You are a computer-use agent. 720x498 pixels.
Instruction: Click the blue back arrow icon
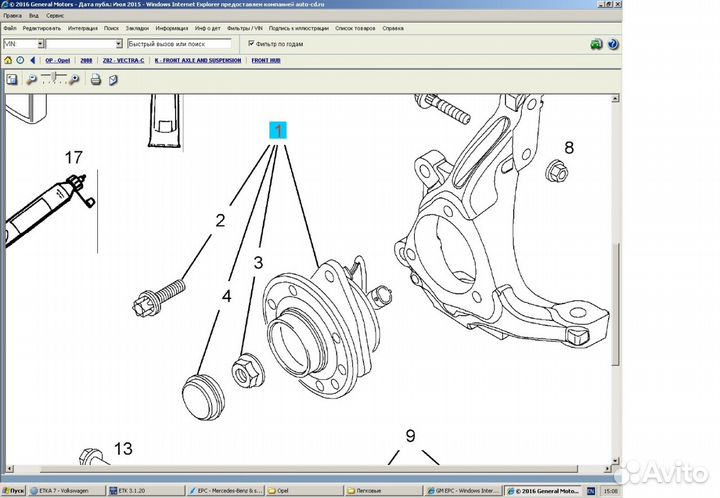tap(33, 60)
